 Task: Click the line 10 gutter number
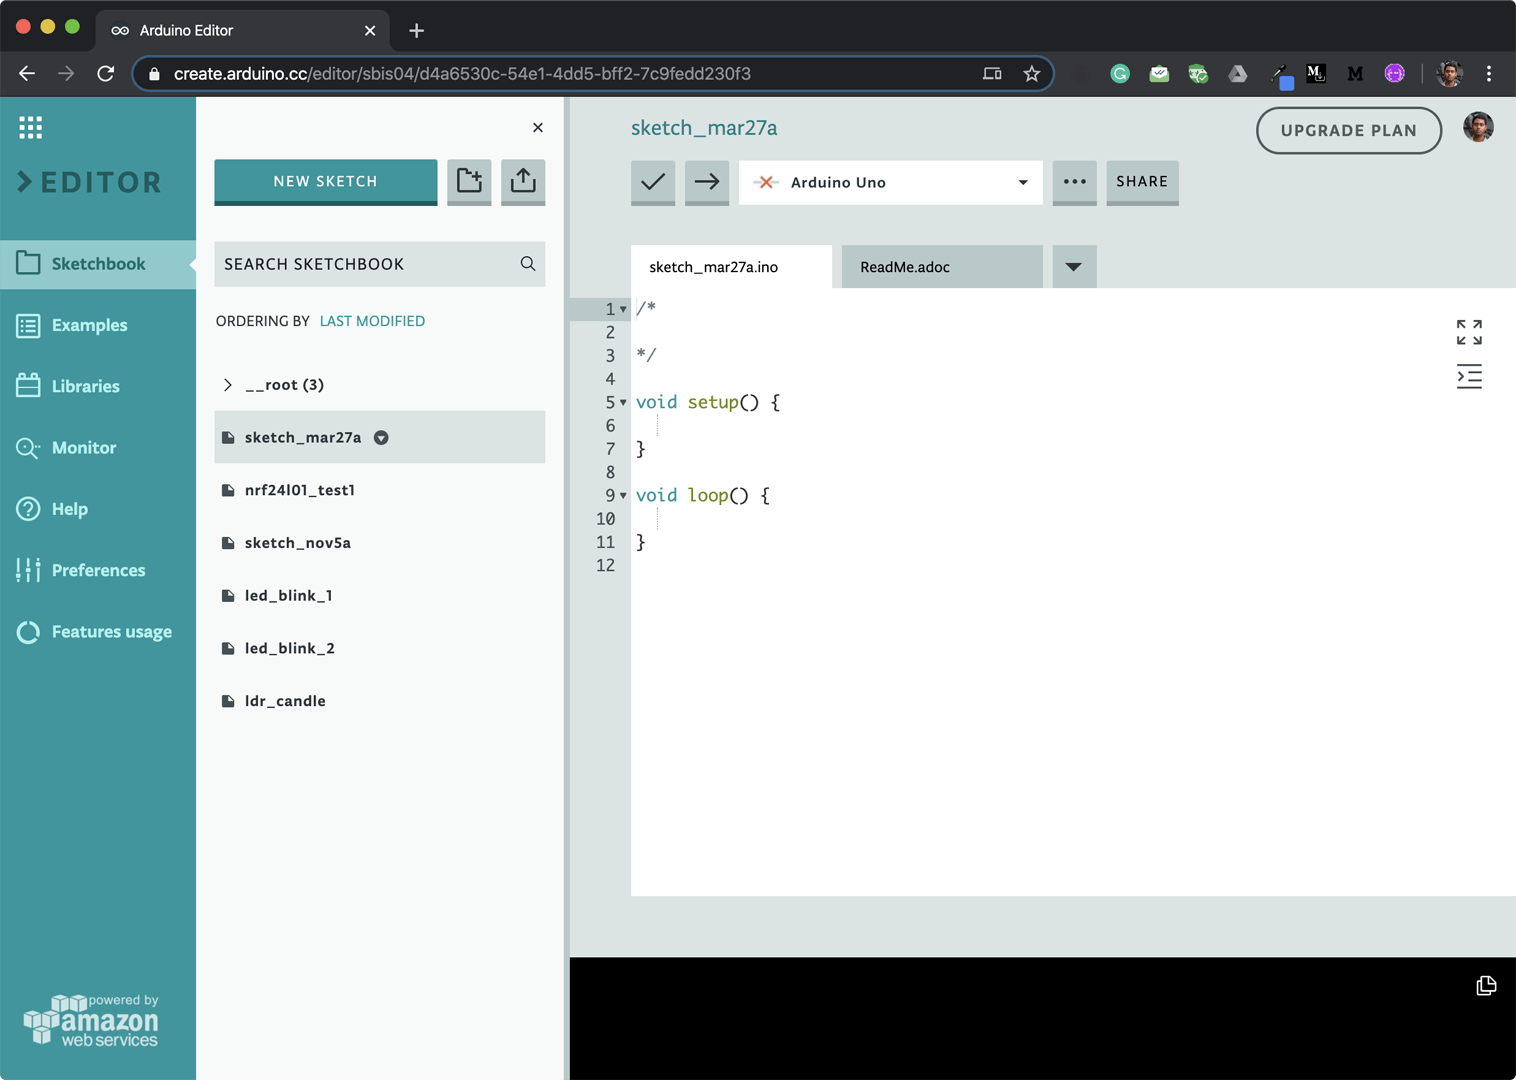click(x=605, y=518)
